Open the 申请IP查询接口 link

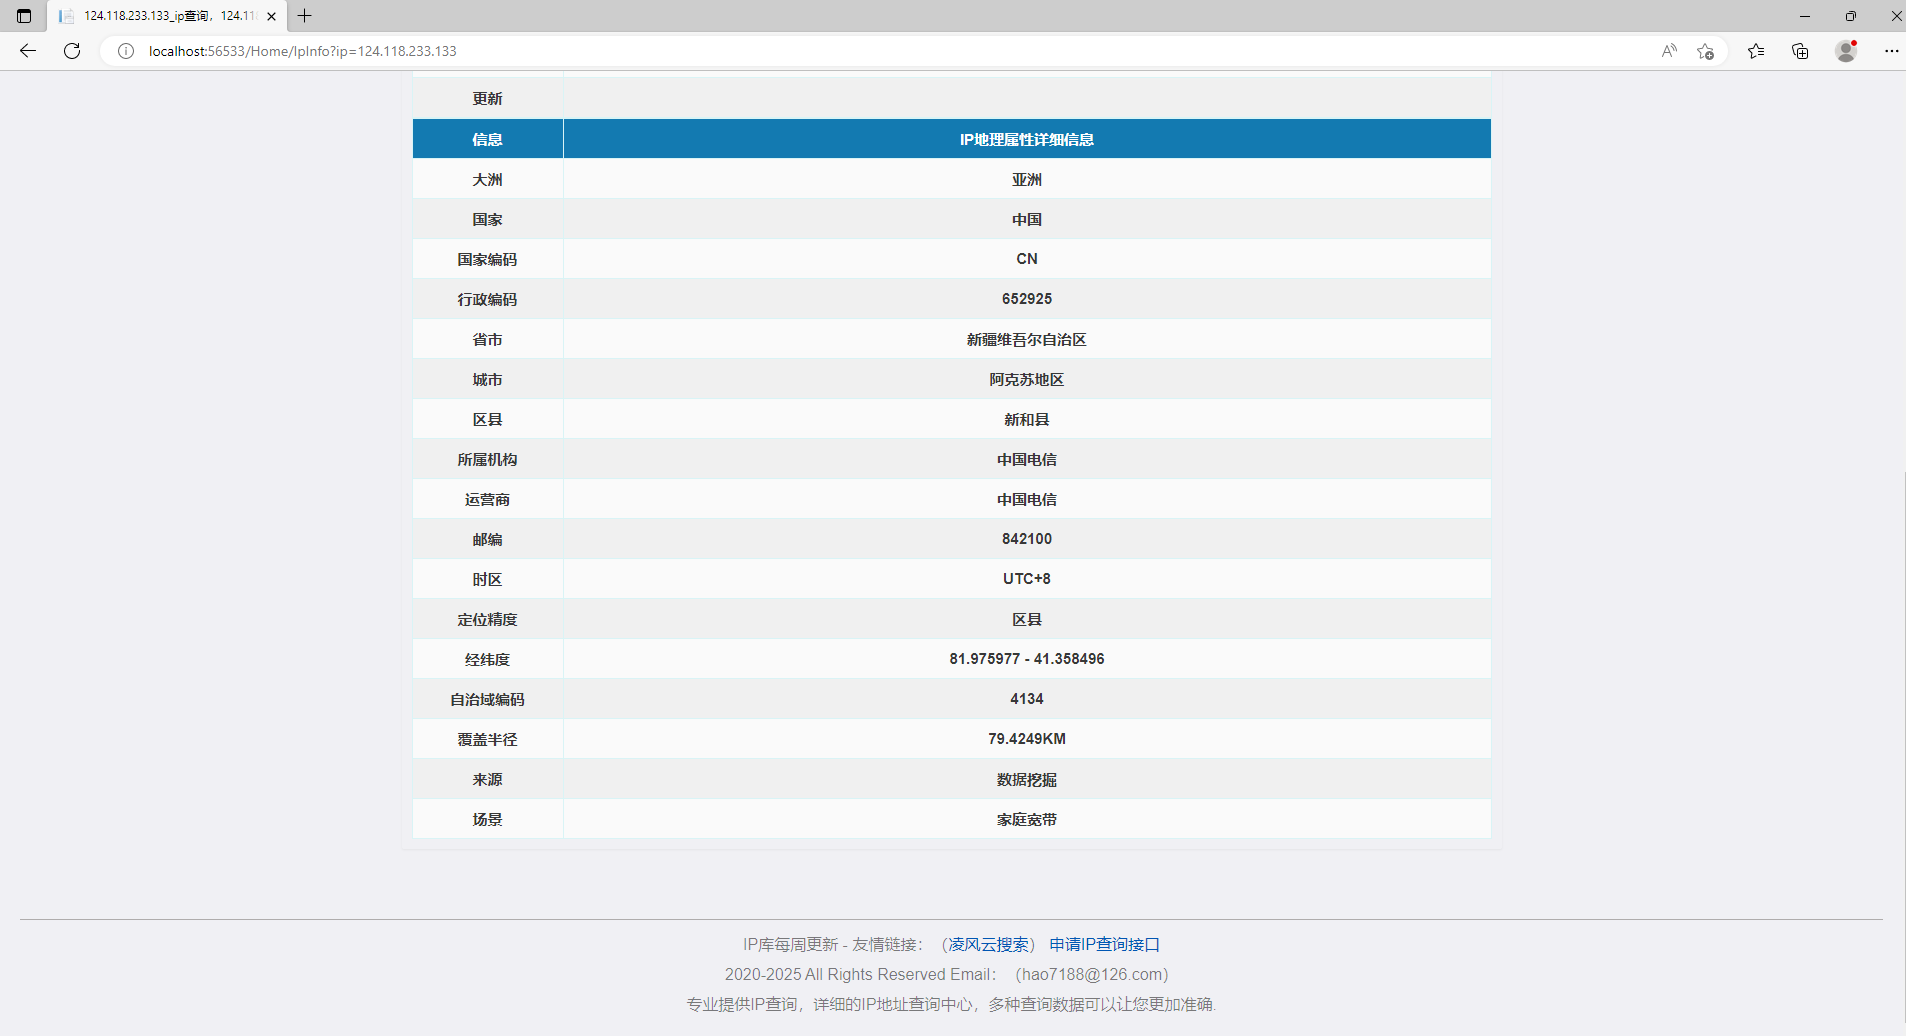pyautogui.click(x=1104, y=944)
